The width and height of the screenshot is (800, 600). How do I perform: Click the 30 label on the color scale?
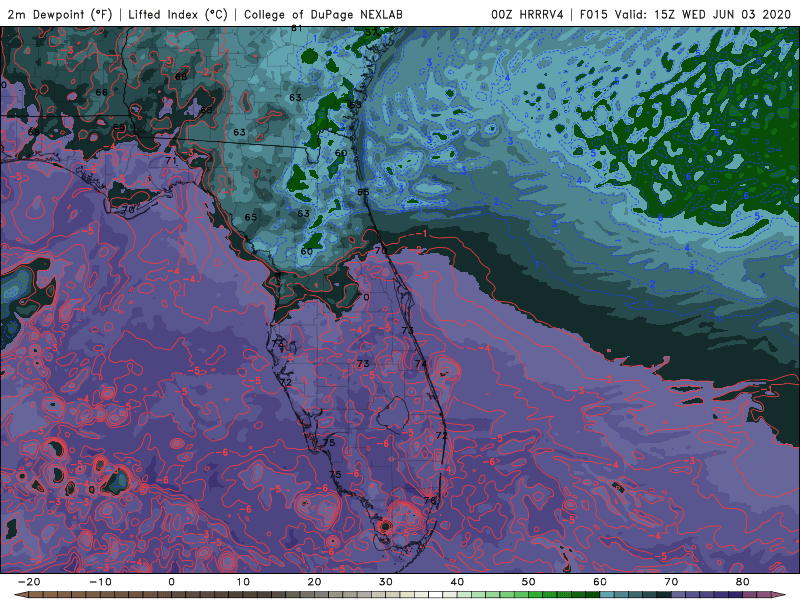pyautogui.click(x=386, y=582)
